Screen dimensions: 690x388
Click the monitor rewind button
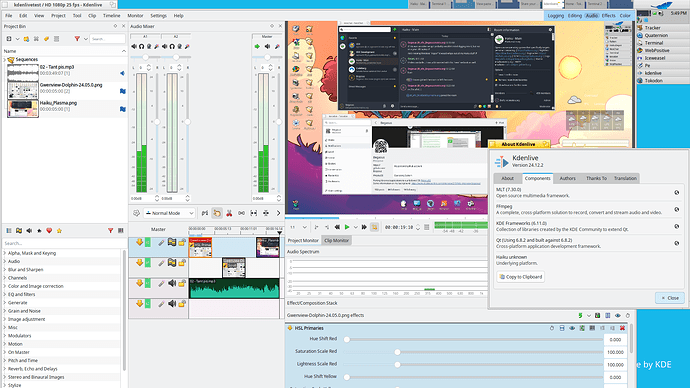point(337,227)
